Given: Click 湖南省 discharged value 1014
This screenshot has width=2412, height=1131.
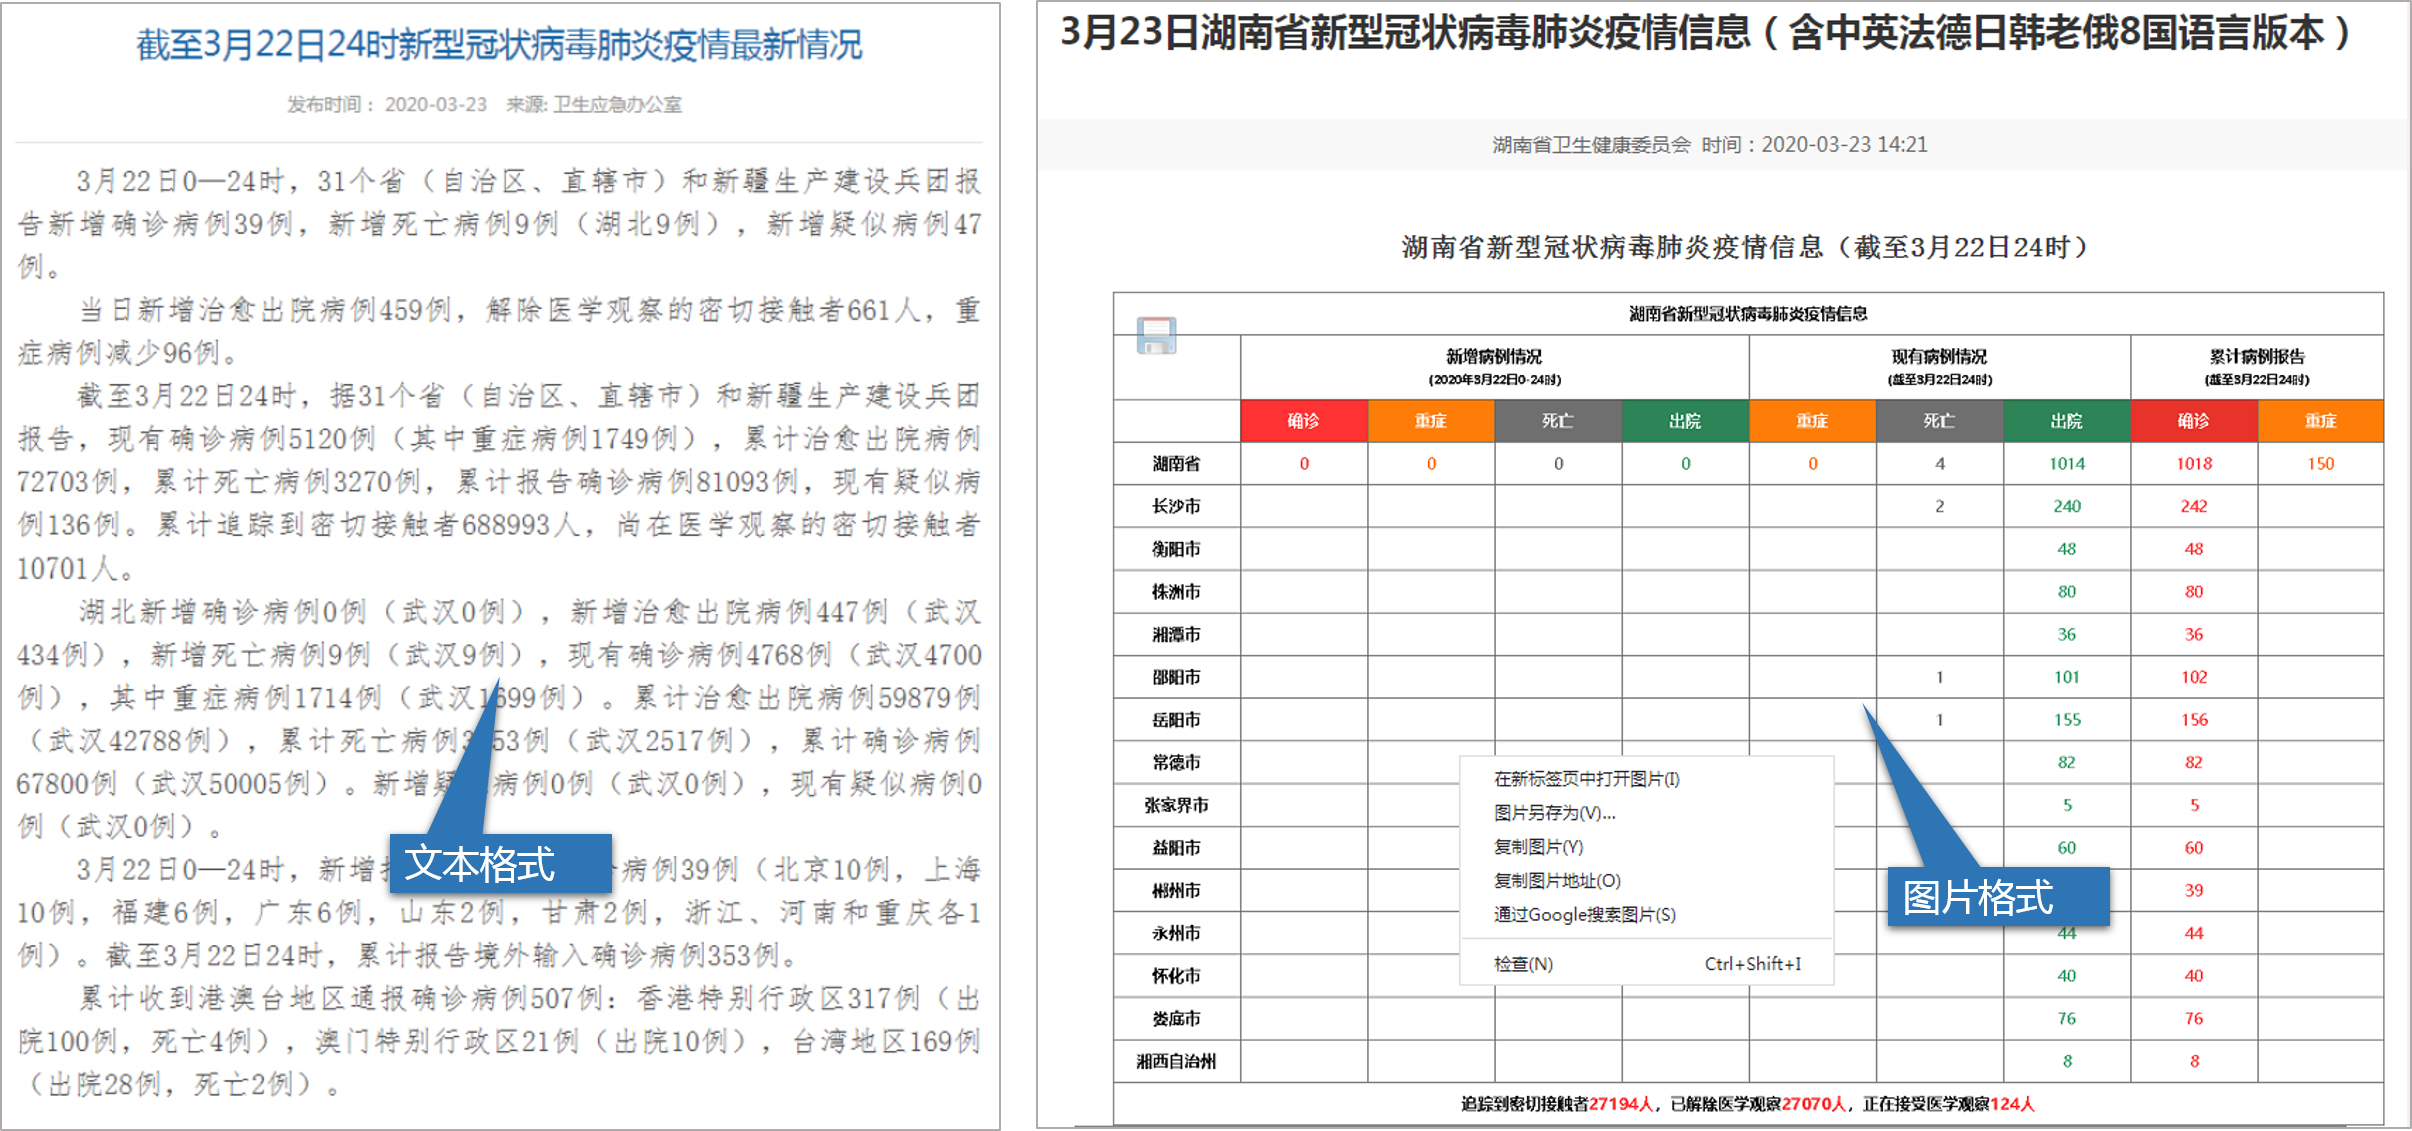Looking at the screenshot, I should coord(2067,464).
